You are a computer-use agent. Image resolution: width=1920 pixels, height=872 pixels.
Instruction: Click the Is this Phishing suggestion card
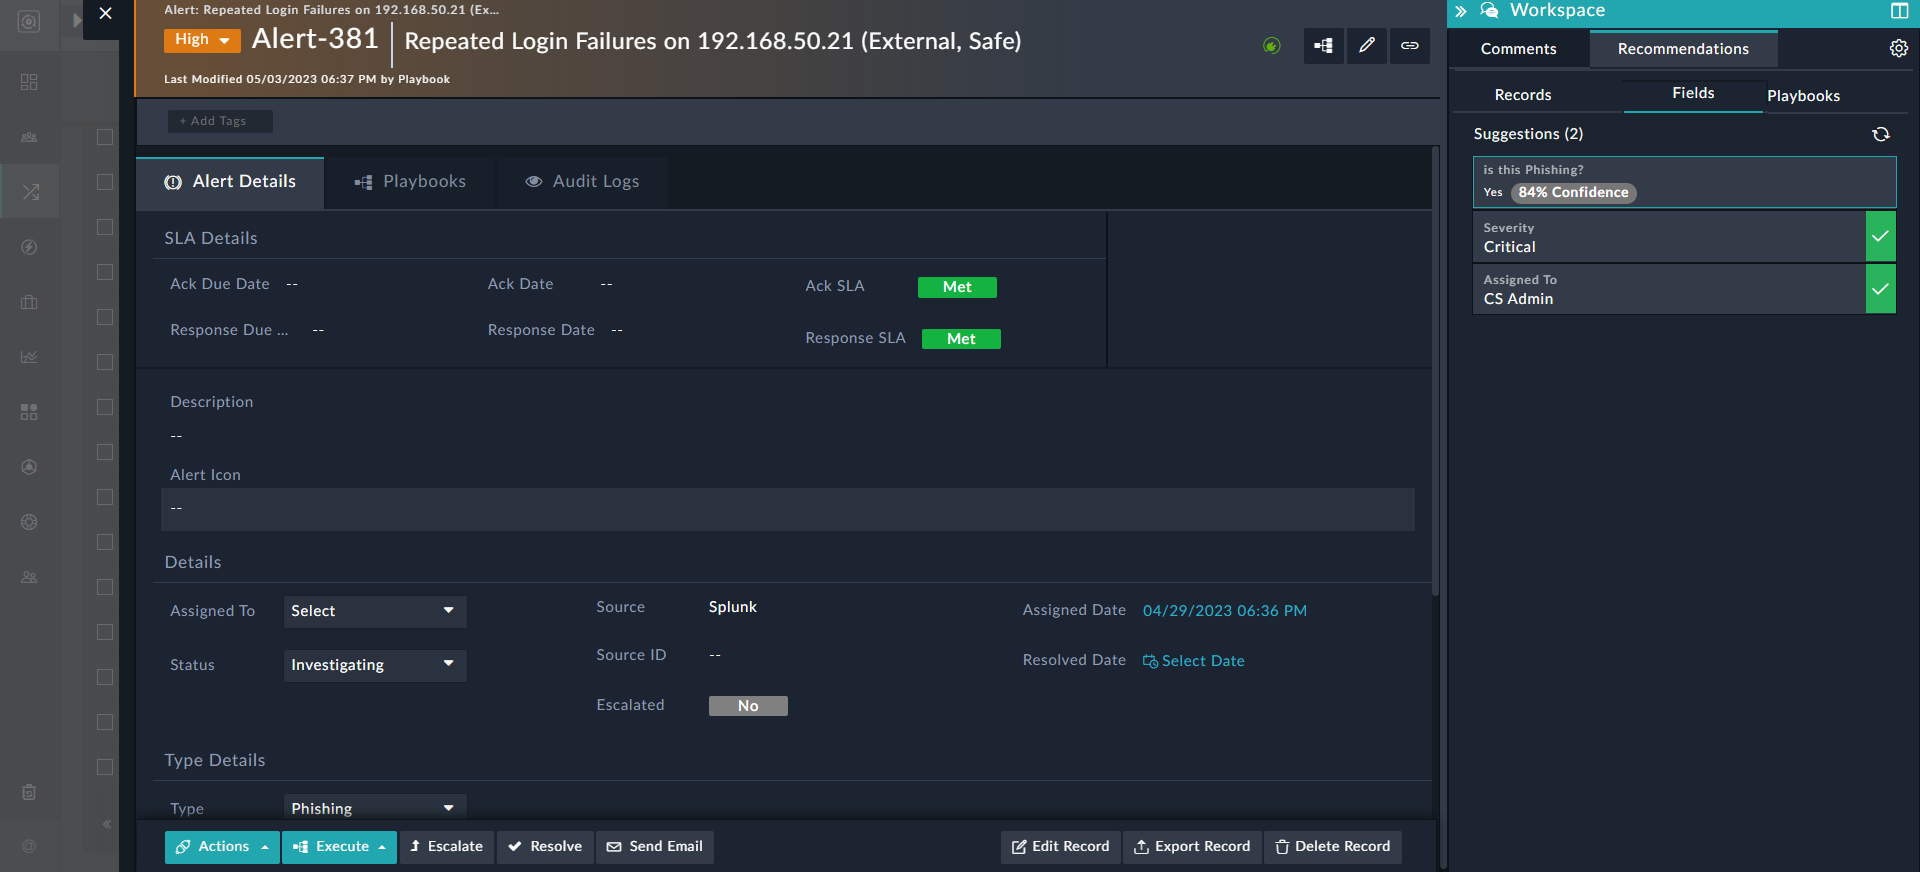(1684, 182)
